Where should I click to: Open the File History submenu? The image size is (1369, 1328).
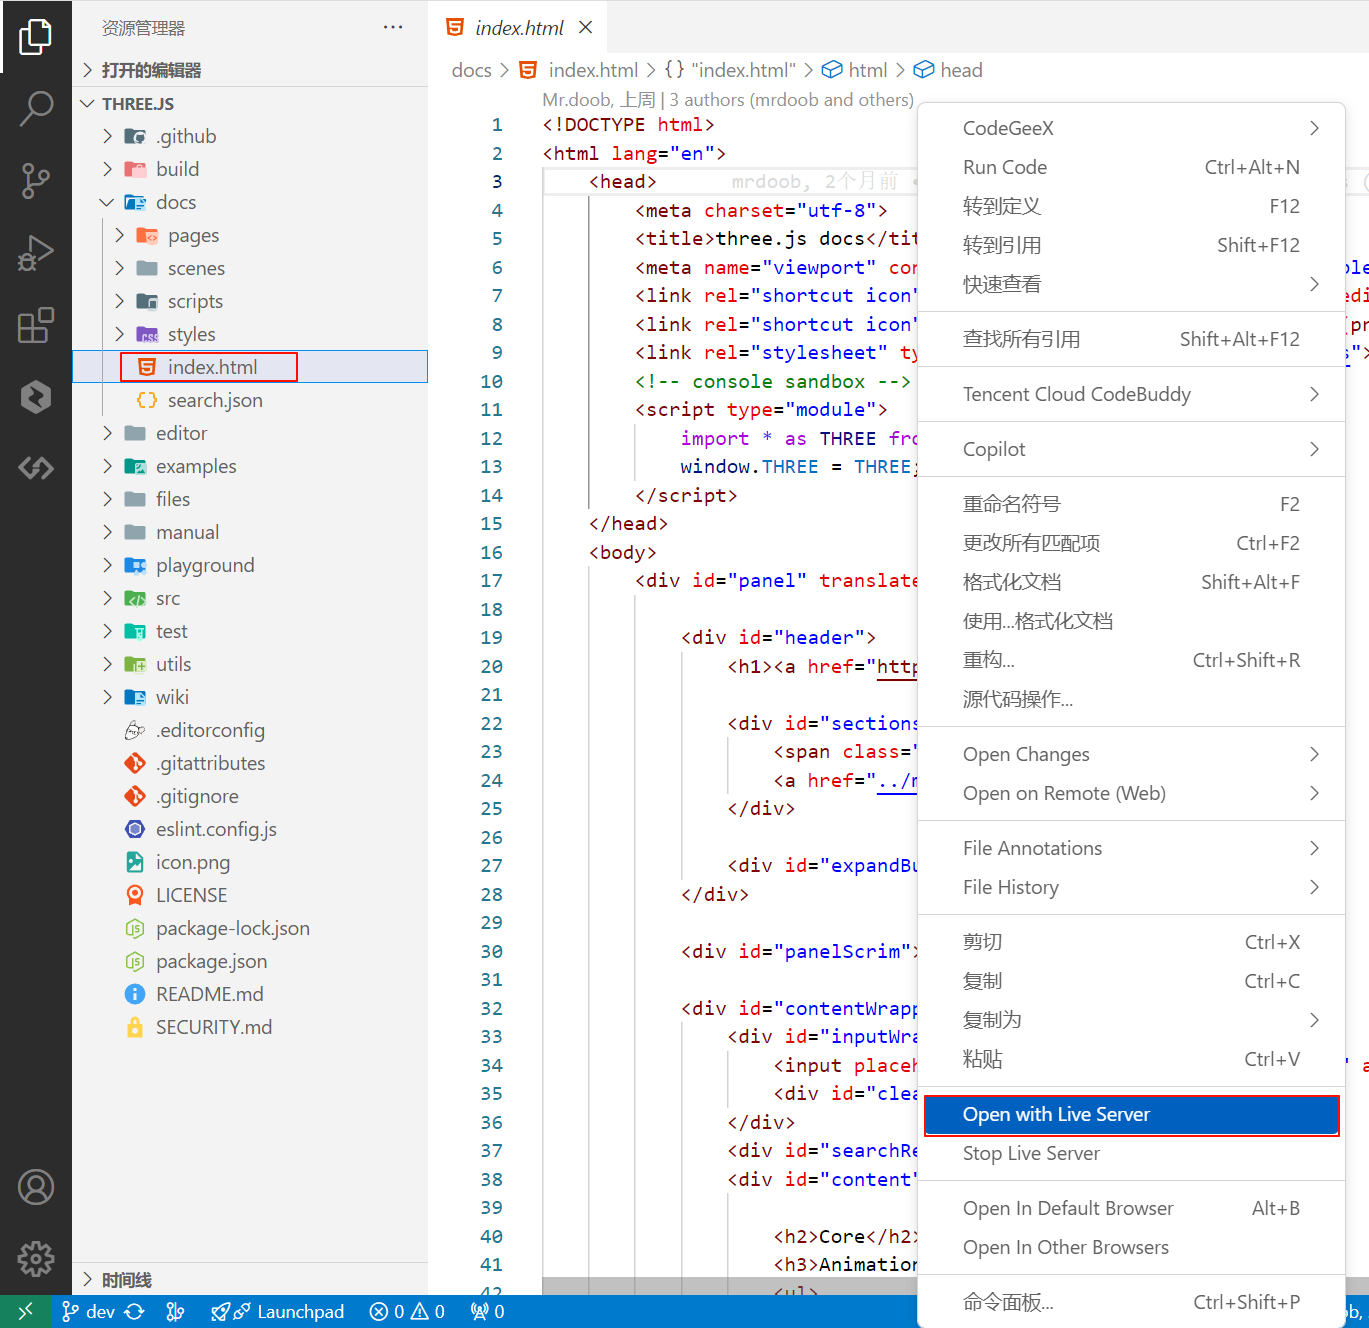[x=1131, y=887]
